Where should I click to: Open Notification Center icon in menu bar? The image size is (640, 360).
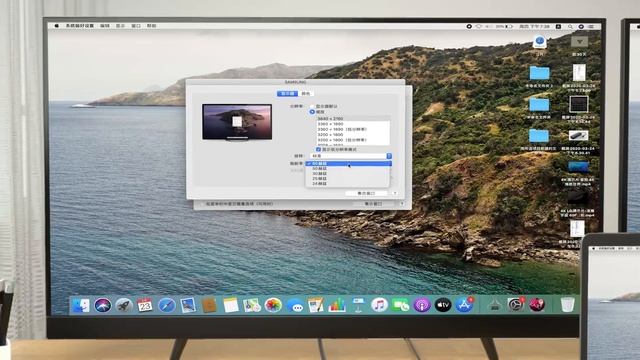(x=591, y=26)
